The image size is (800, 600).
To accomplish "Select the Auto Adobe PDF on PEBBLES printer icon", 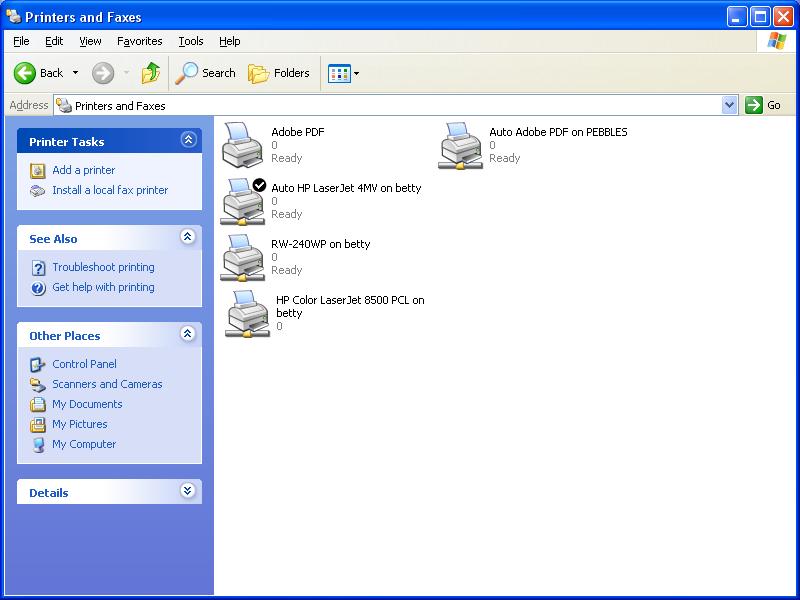I will click(460, 145).
